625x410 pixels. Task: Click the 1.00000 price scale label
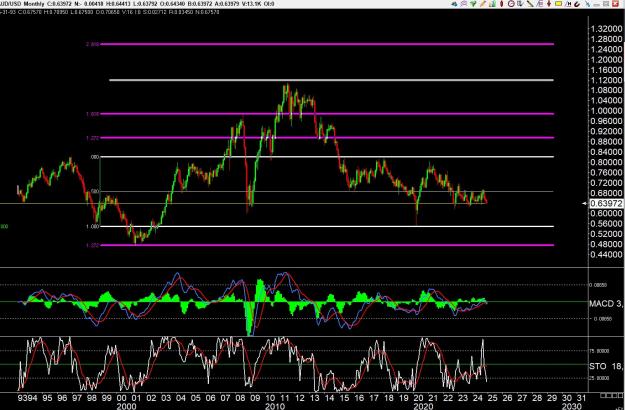[x=607, y=111]
